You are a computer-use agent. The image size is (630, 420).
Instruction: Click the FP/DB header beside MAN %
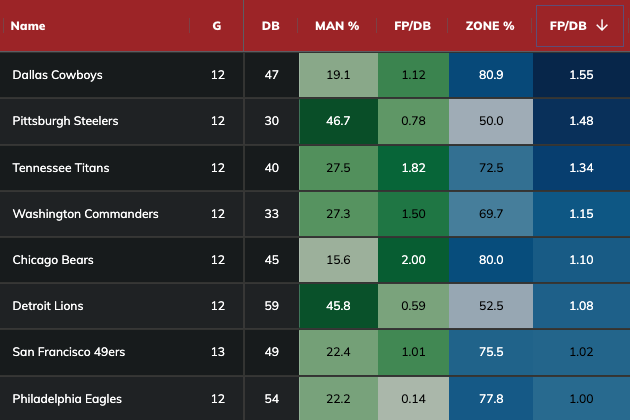point(413,26)
